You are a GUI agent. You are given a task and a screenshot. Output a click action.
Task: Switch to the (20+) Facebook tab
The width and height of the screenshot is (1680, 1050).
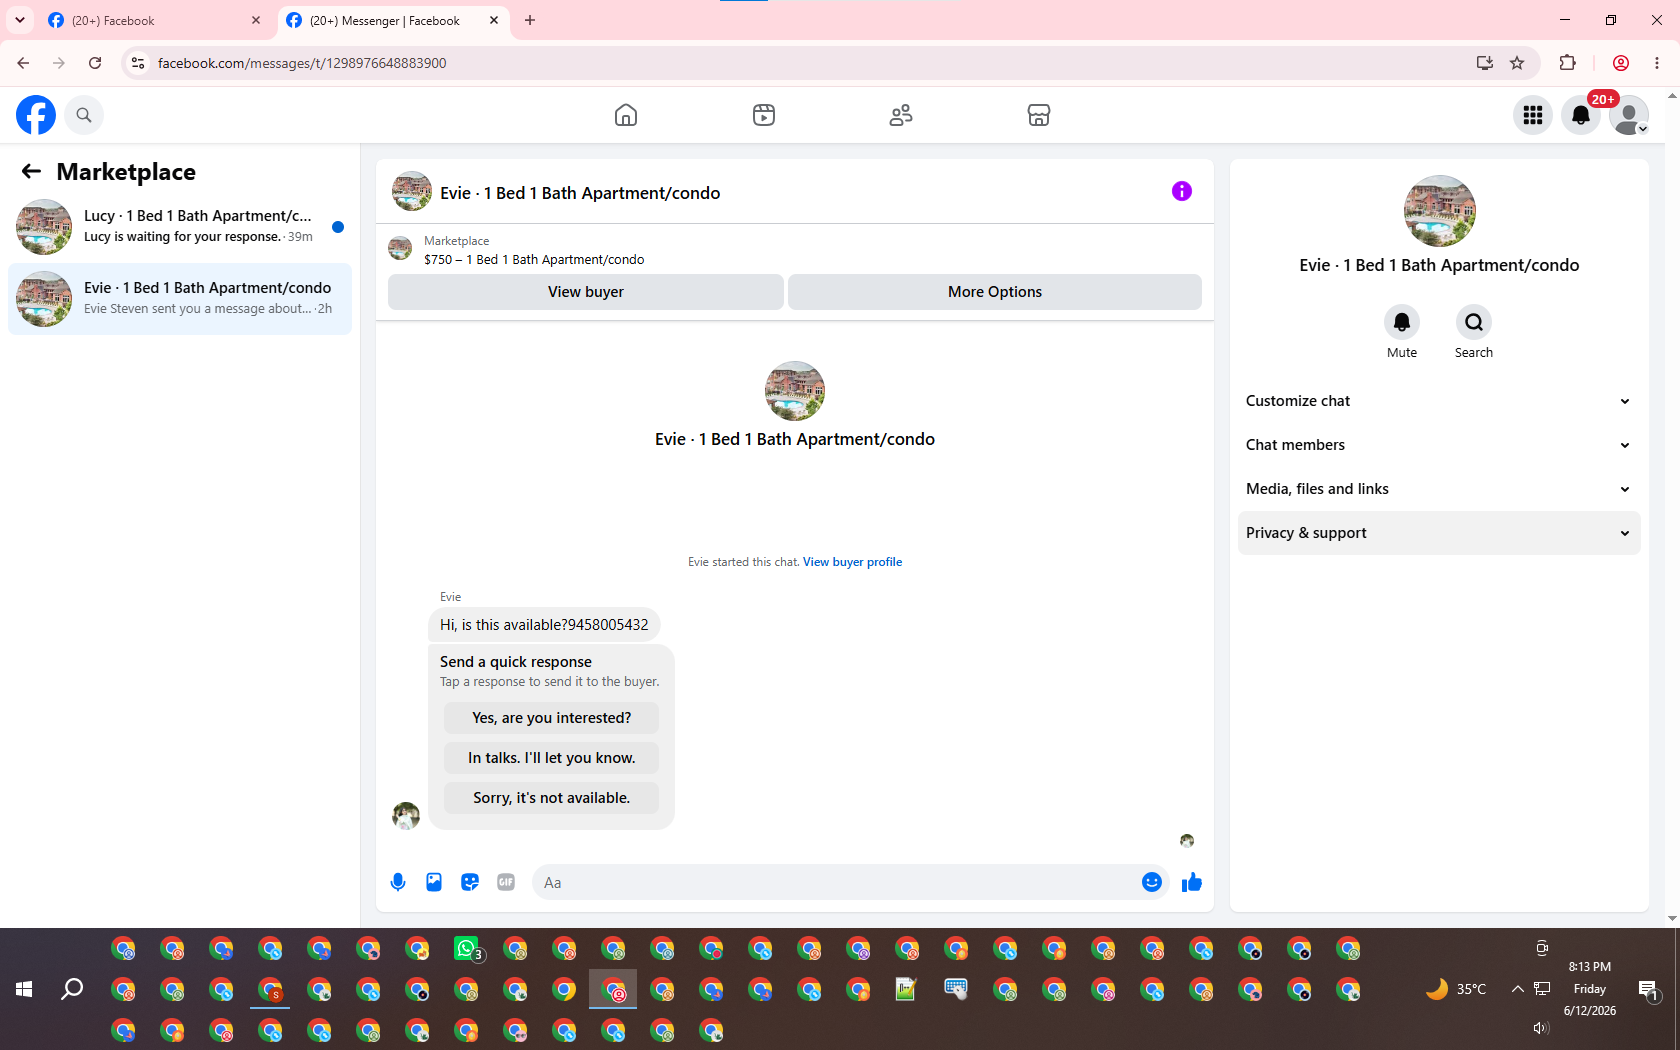(155, 21)
